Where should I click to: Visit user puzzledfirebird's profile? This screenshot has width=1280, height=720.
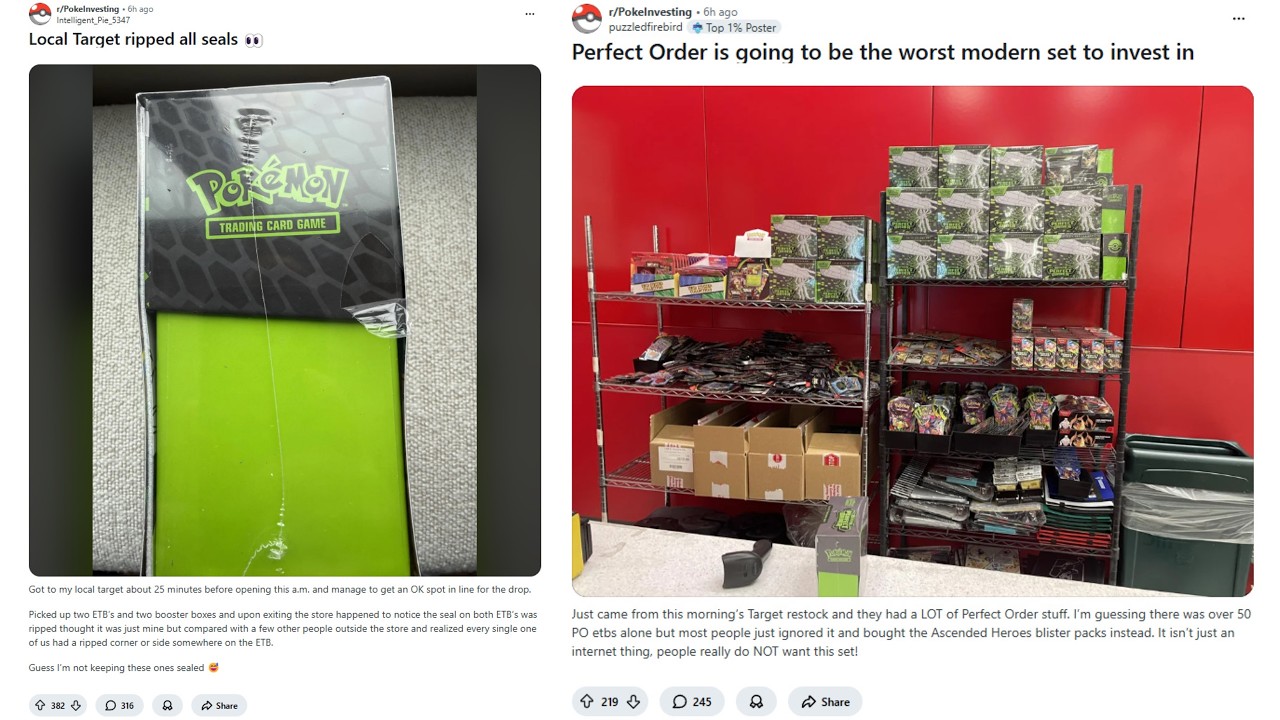click(646, 27)
